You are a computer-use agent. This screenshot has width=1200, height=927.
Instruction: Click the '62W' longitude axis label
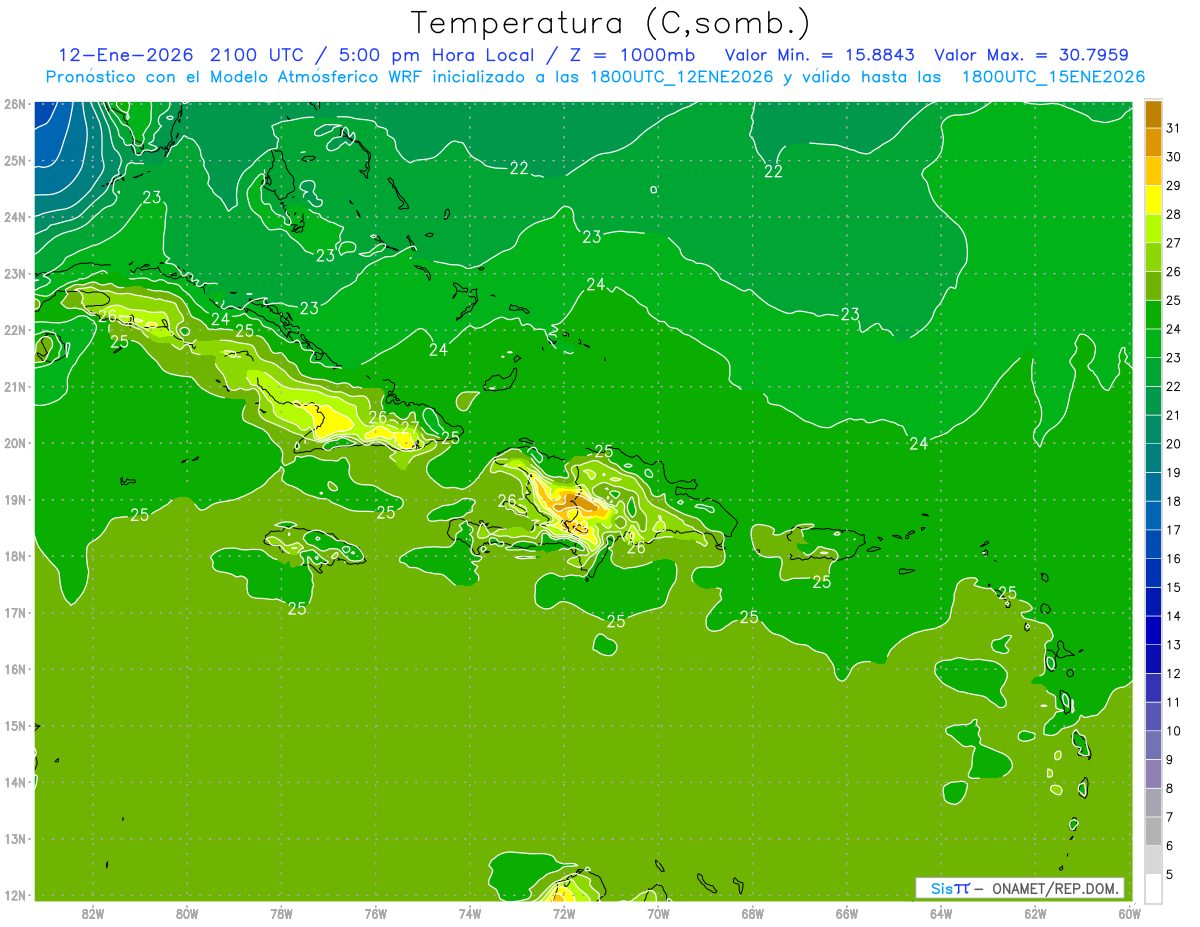click(x=1035, y=913)
